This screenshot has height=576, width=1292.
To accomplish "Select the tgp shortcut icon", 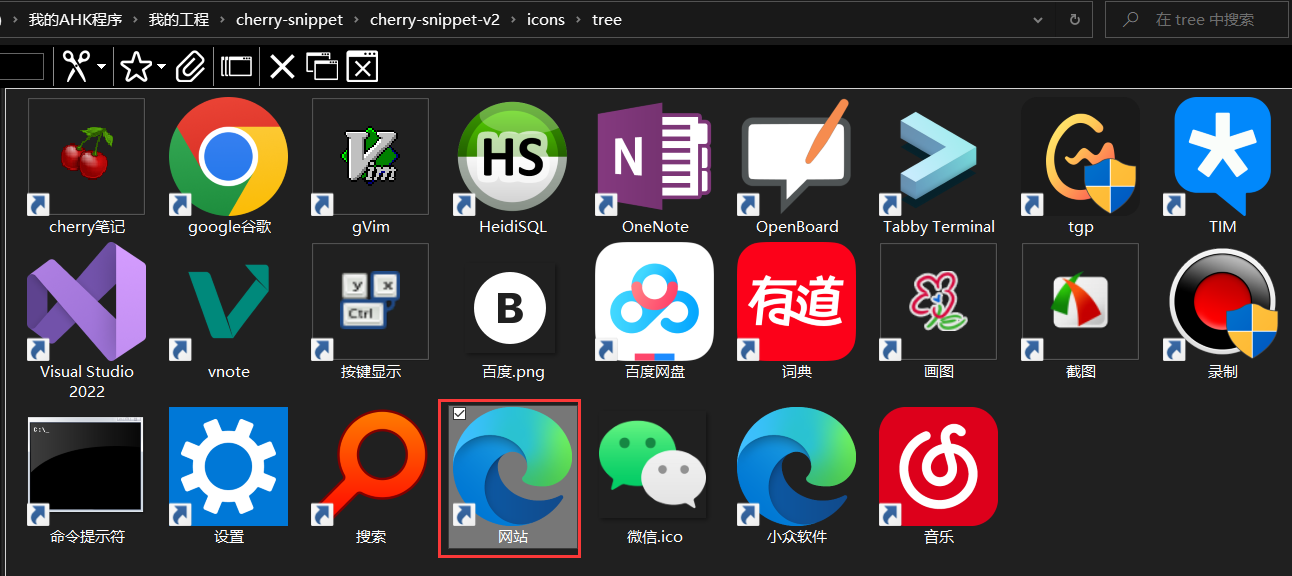I will [x=1081, y=156].
